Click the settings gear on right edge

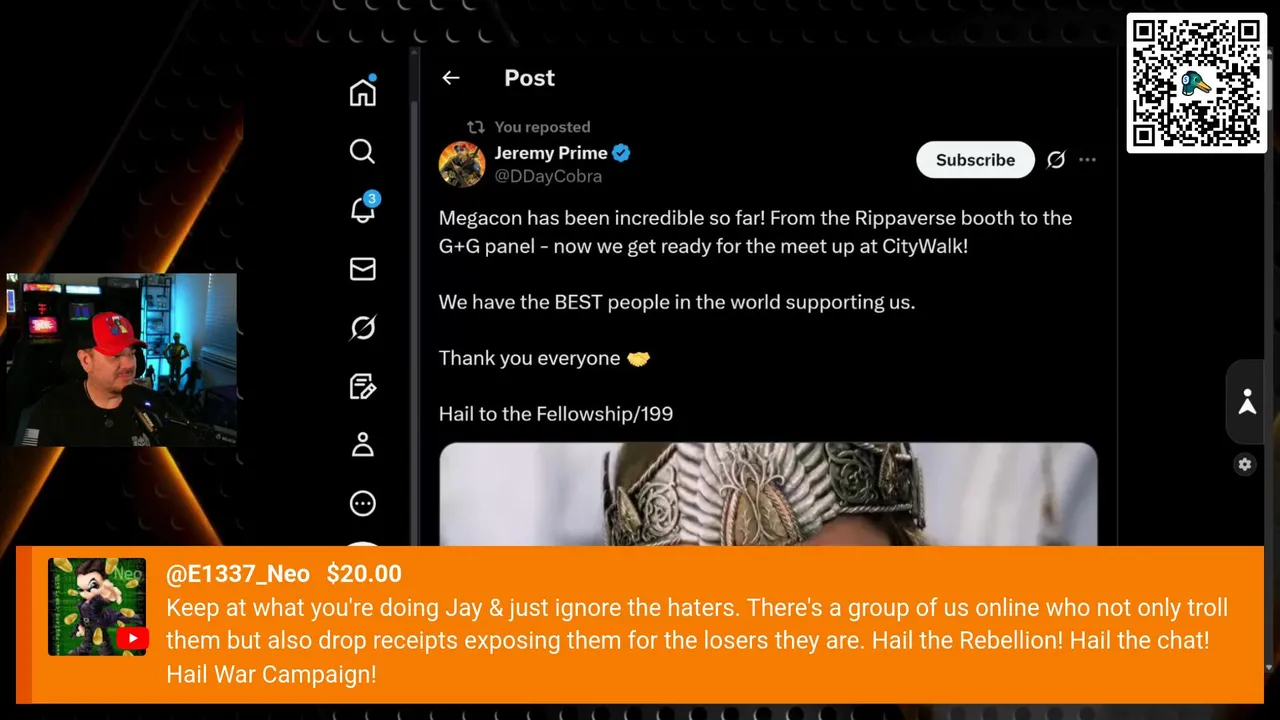point(1245,464)
